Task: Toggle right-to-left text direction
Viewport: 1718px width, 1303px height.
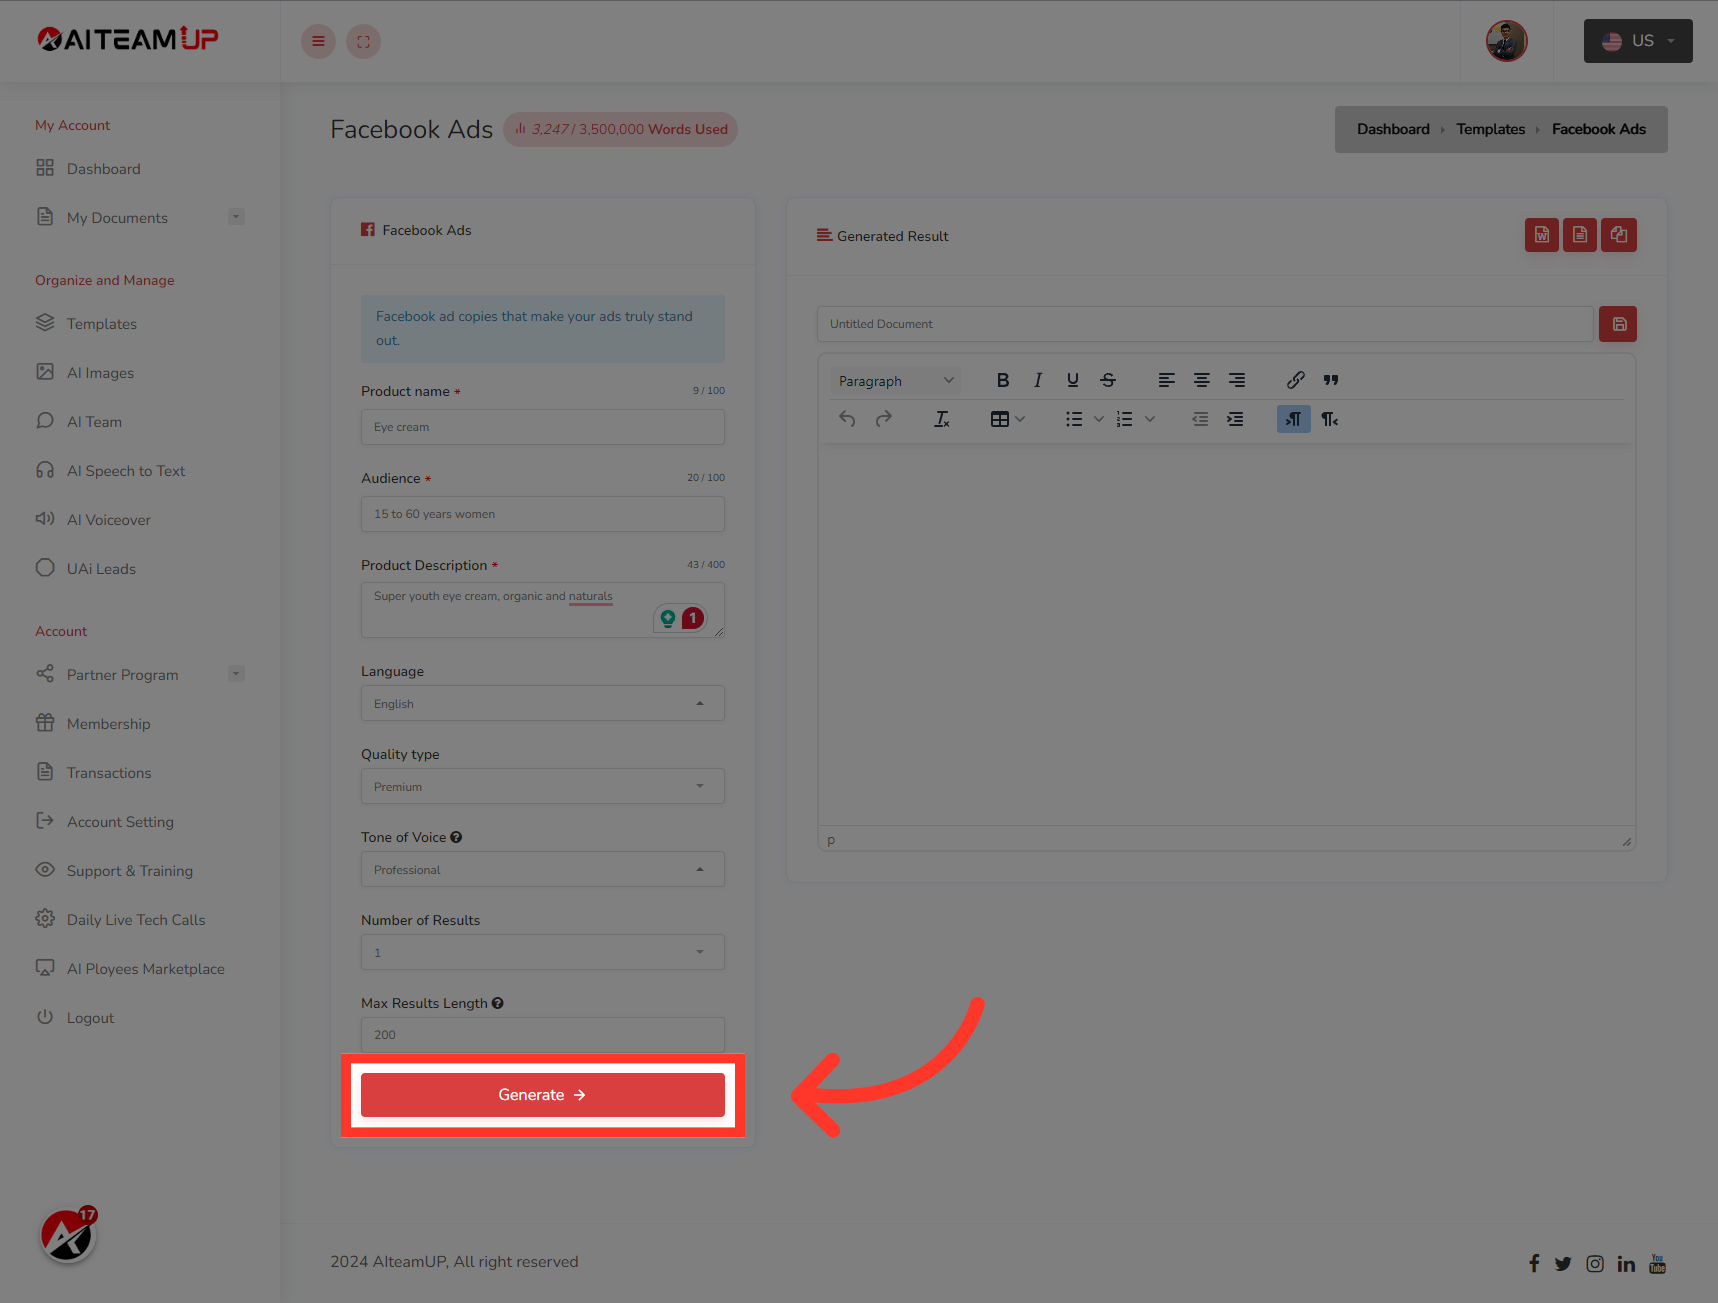Action: pos(1330,419)
